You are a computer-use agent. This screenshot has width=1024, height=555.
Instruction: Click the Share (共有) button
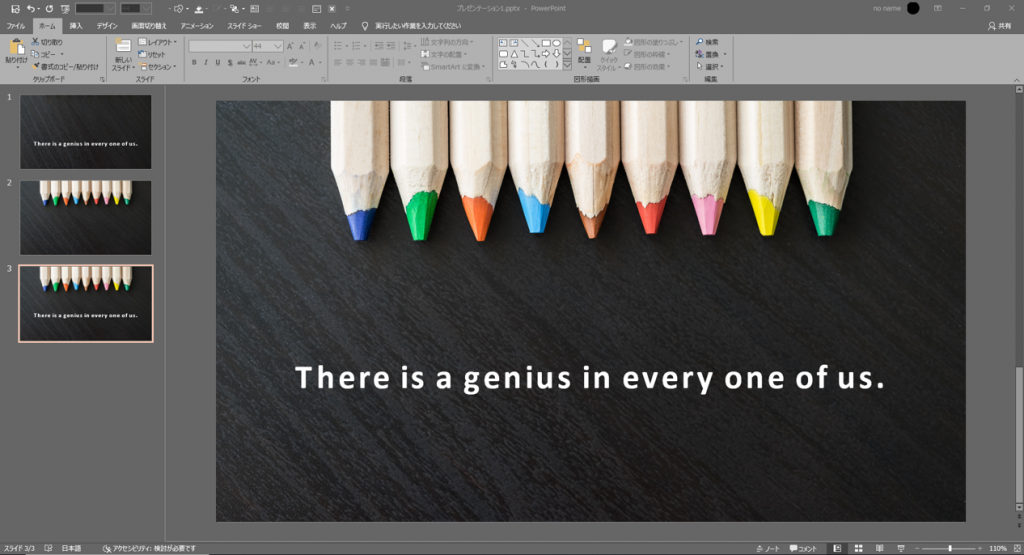tap(999, 26)
